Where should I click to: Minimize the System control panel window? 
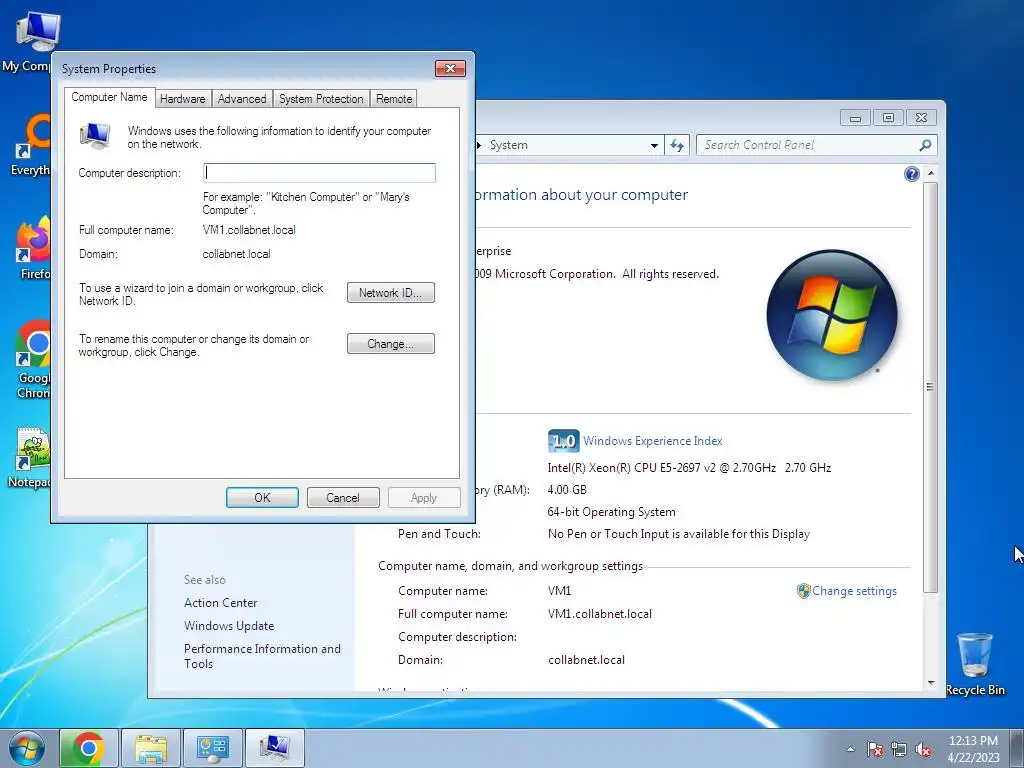pyautogui.click(x=855, y=118)
